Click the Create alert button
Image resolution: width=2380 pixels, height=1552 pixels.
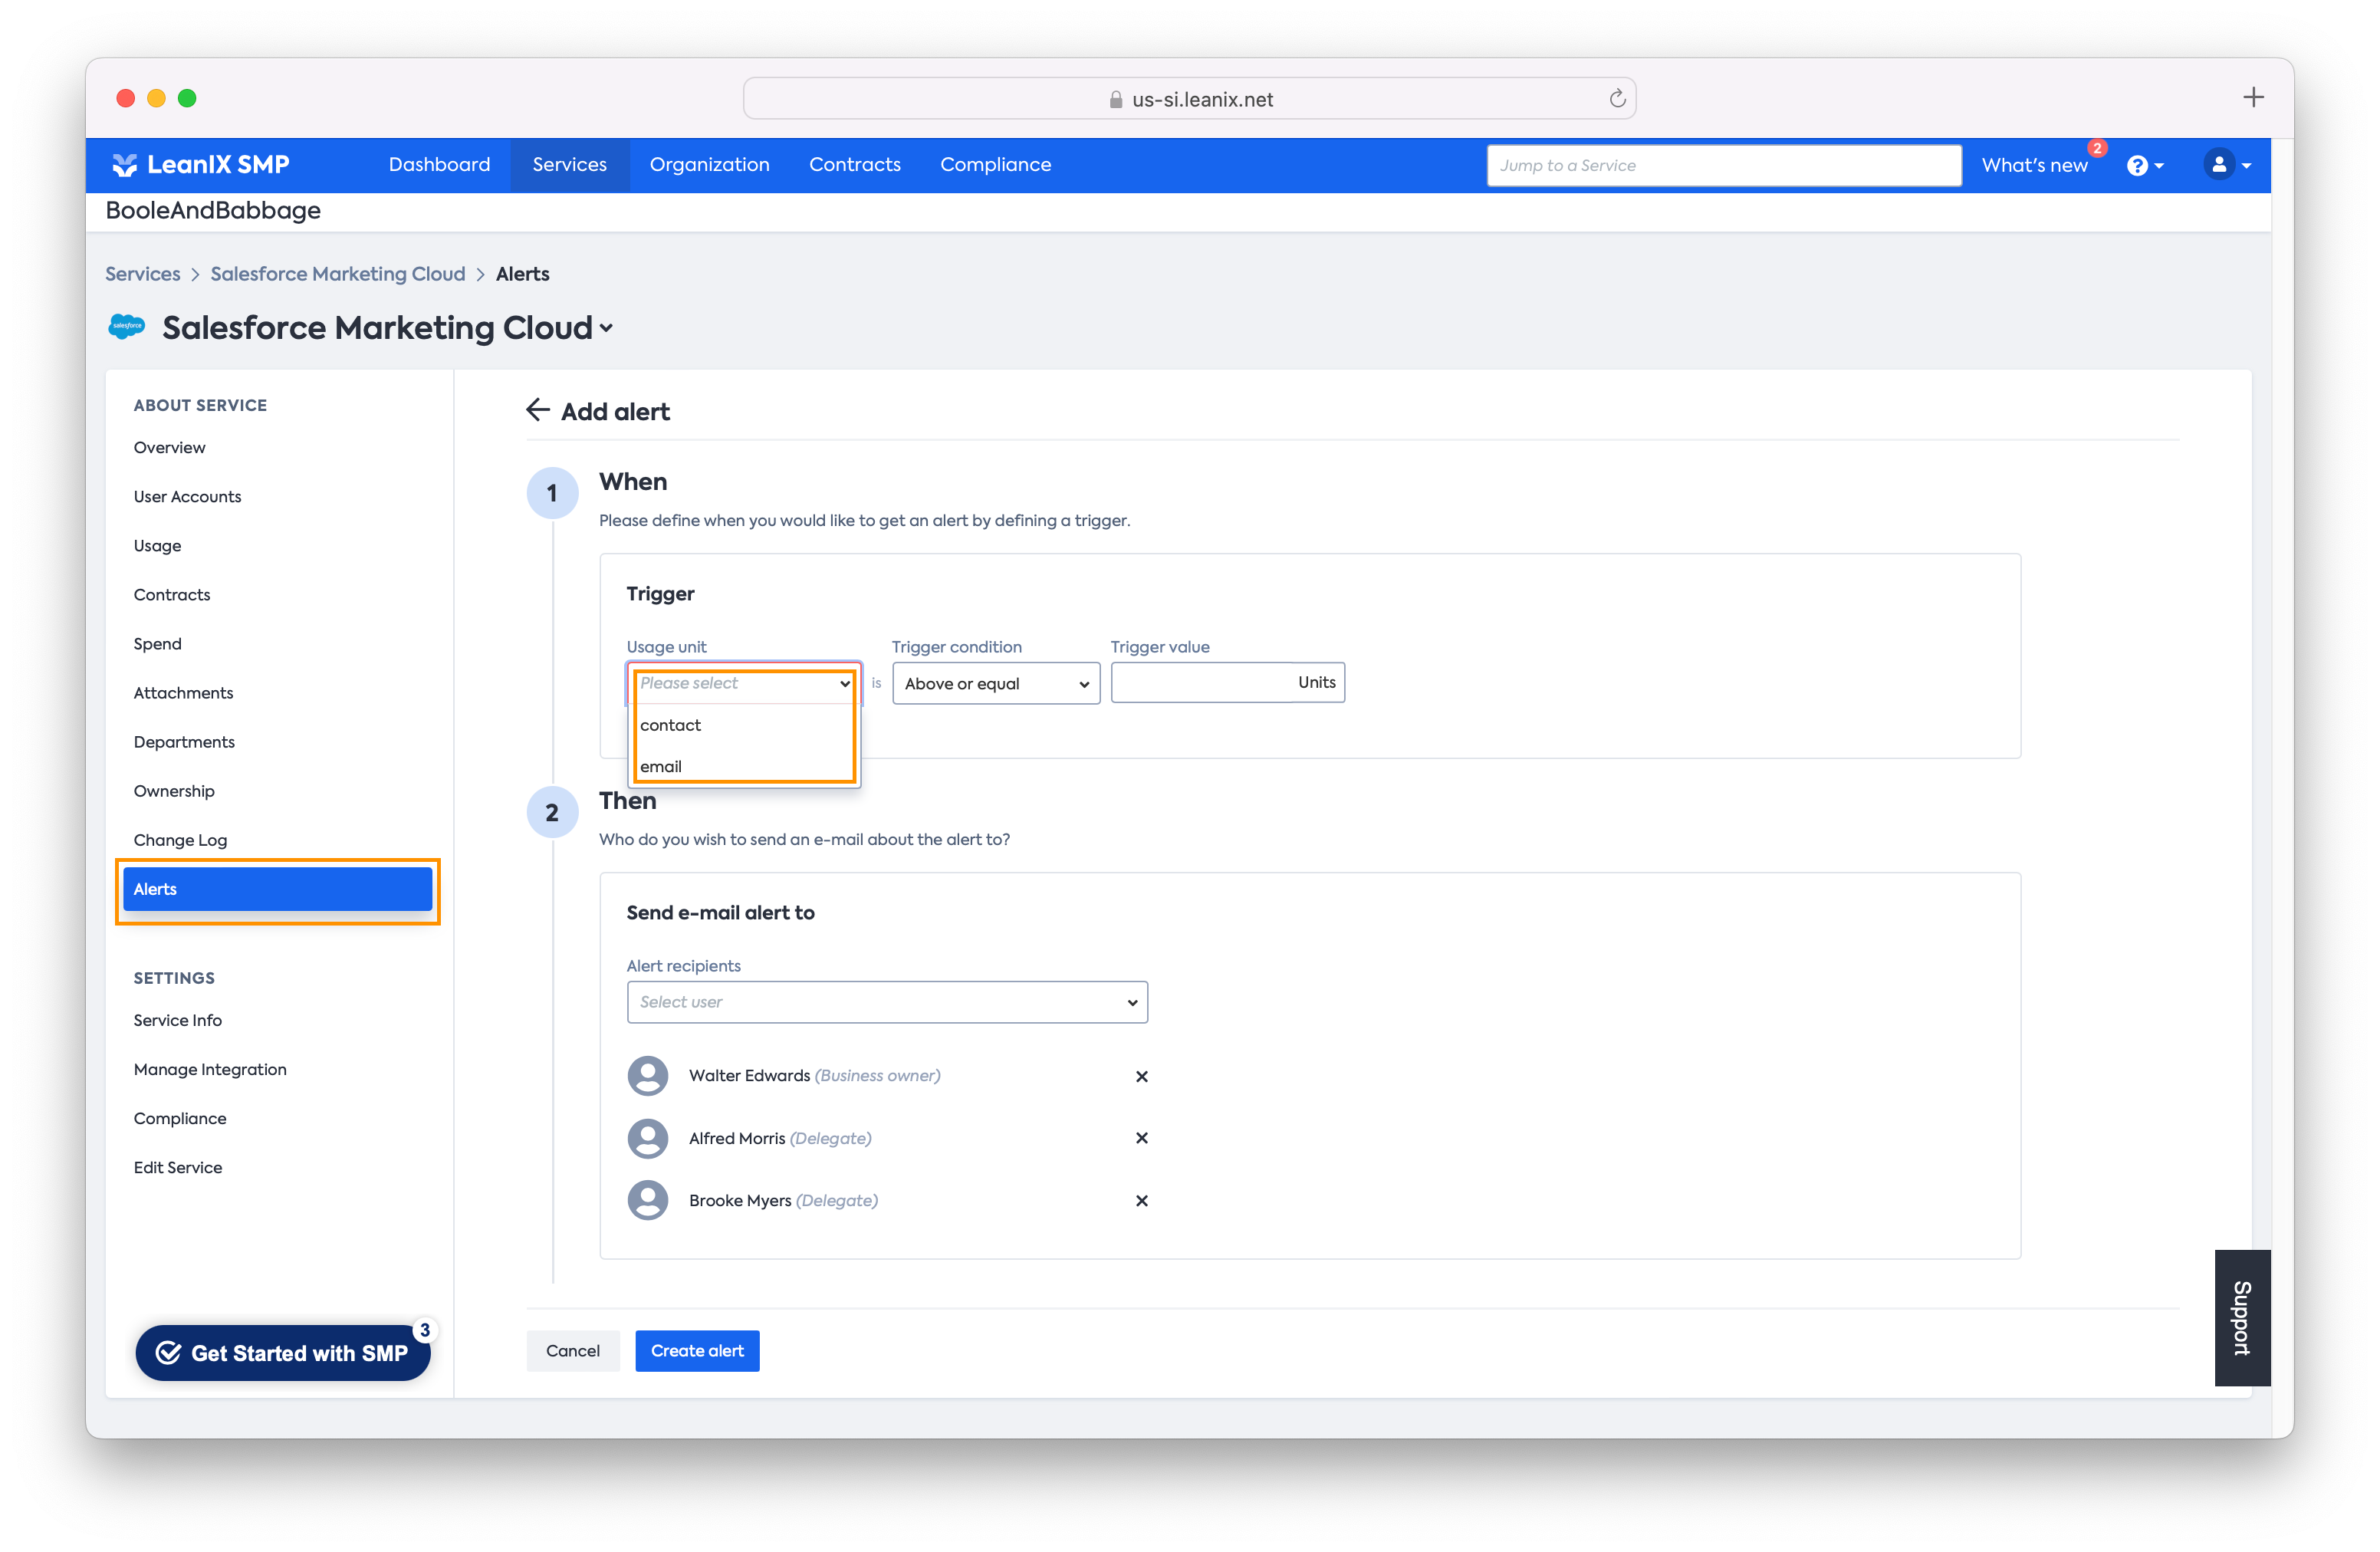click(x=697, y=1350)
